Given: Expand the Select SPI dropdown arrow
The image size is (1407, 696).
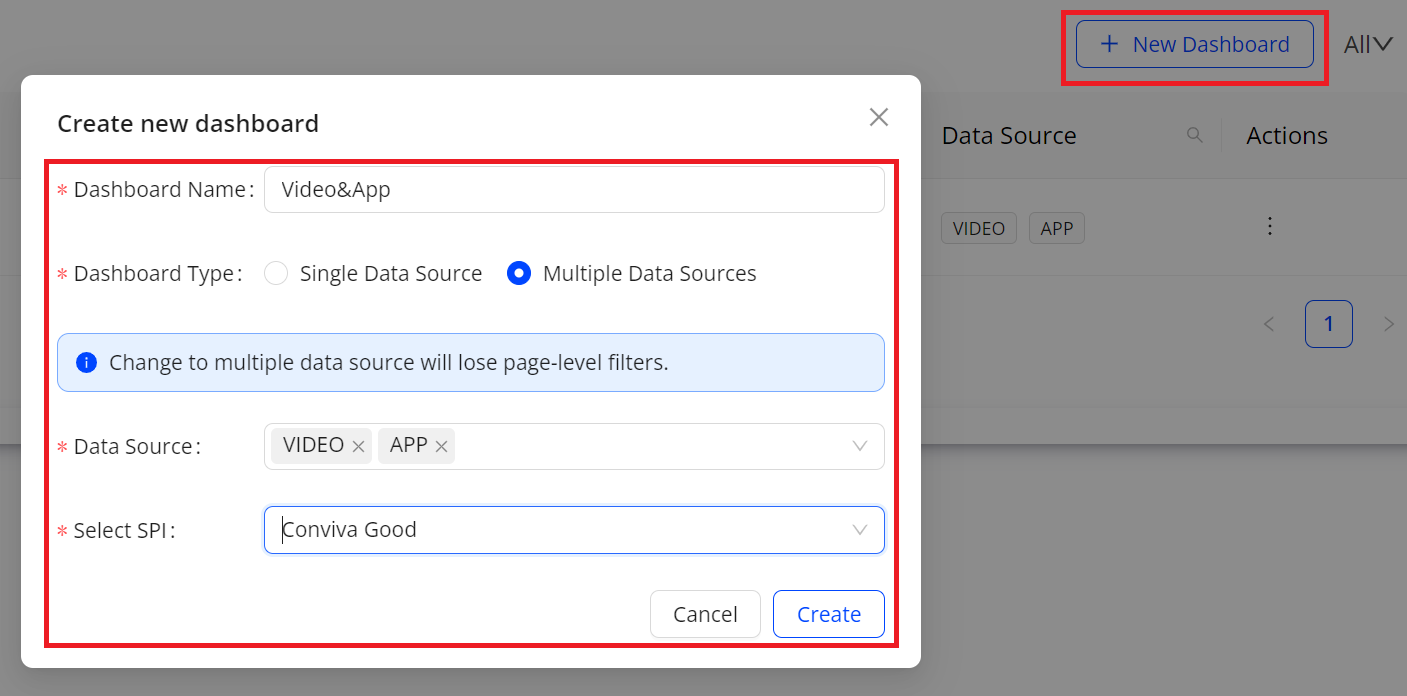Looking at the screenshot, I should [859, 530].
